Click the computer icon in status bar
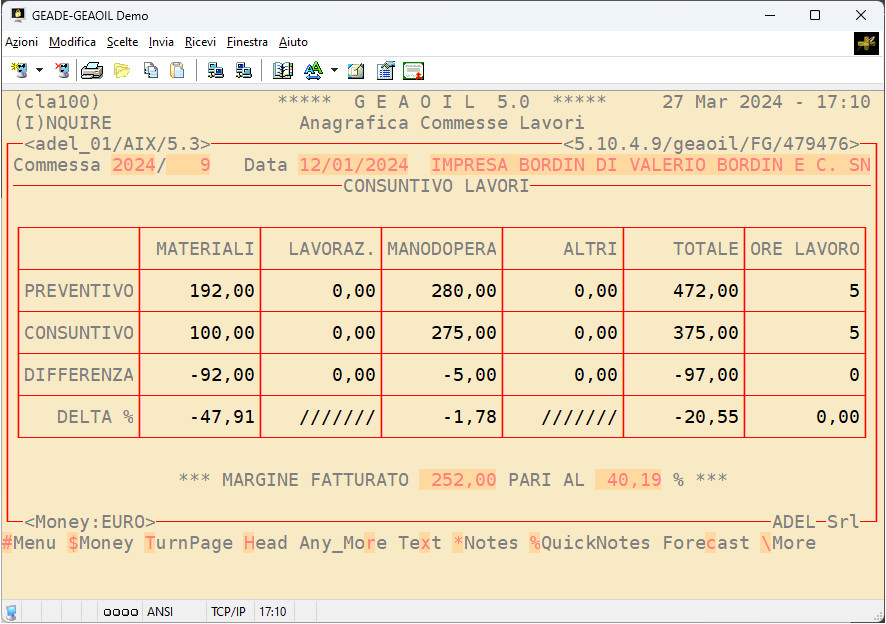Image resolution: width=886 pixels, height=624 pixels. click(11, 612)
